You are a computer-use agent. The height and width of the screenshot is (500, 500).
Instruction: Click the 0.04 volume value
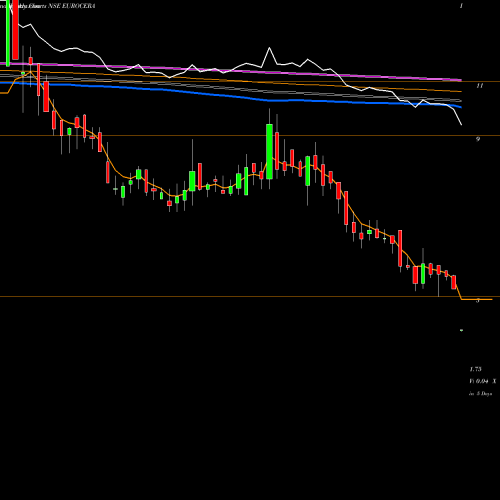pyautogui.click(x=482, y=381)
